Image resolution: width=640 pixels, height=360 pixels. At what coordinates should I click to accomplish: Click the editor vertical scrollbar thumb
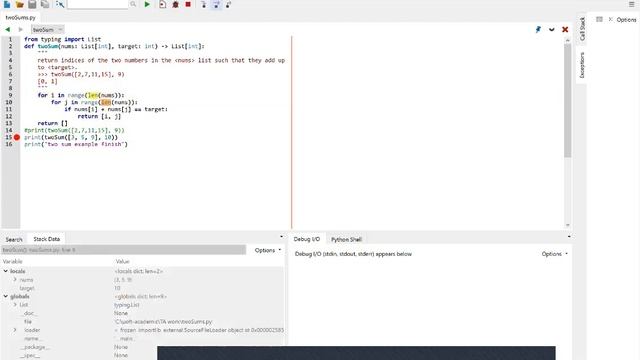pos(568,100)
